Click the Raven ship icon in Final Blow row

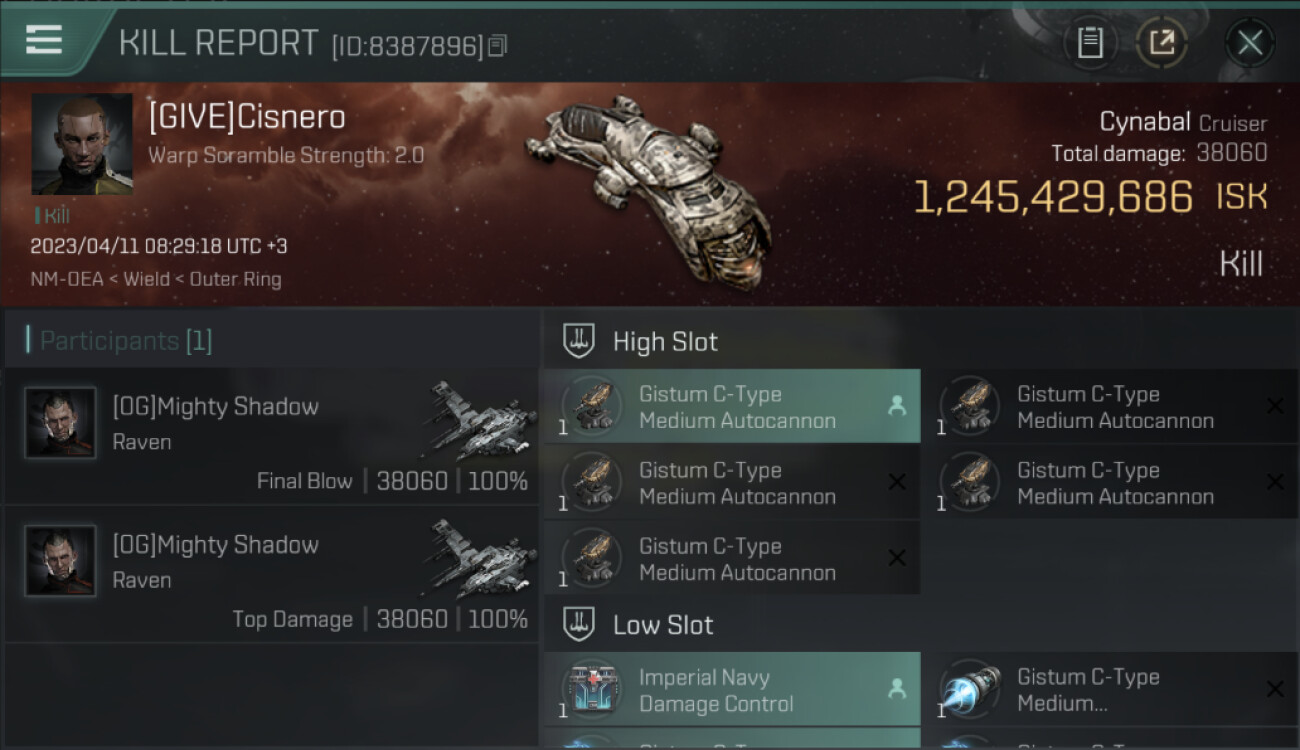[482, 418]
